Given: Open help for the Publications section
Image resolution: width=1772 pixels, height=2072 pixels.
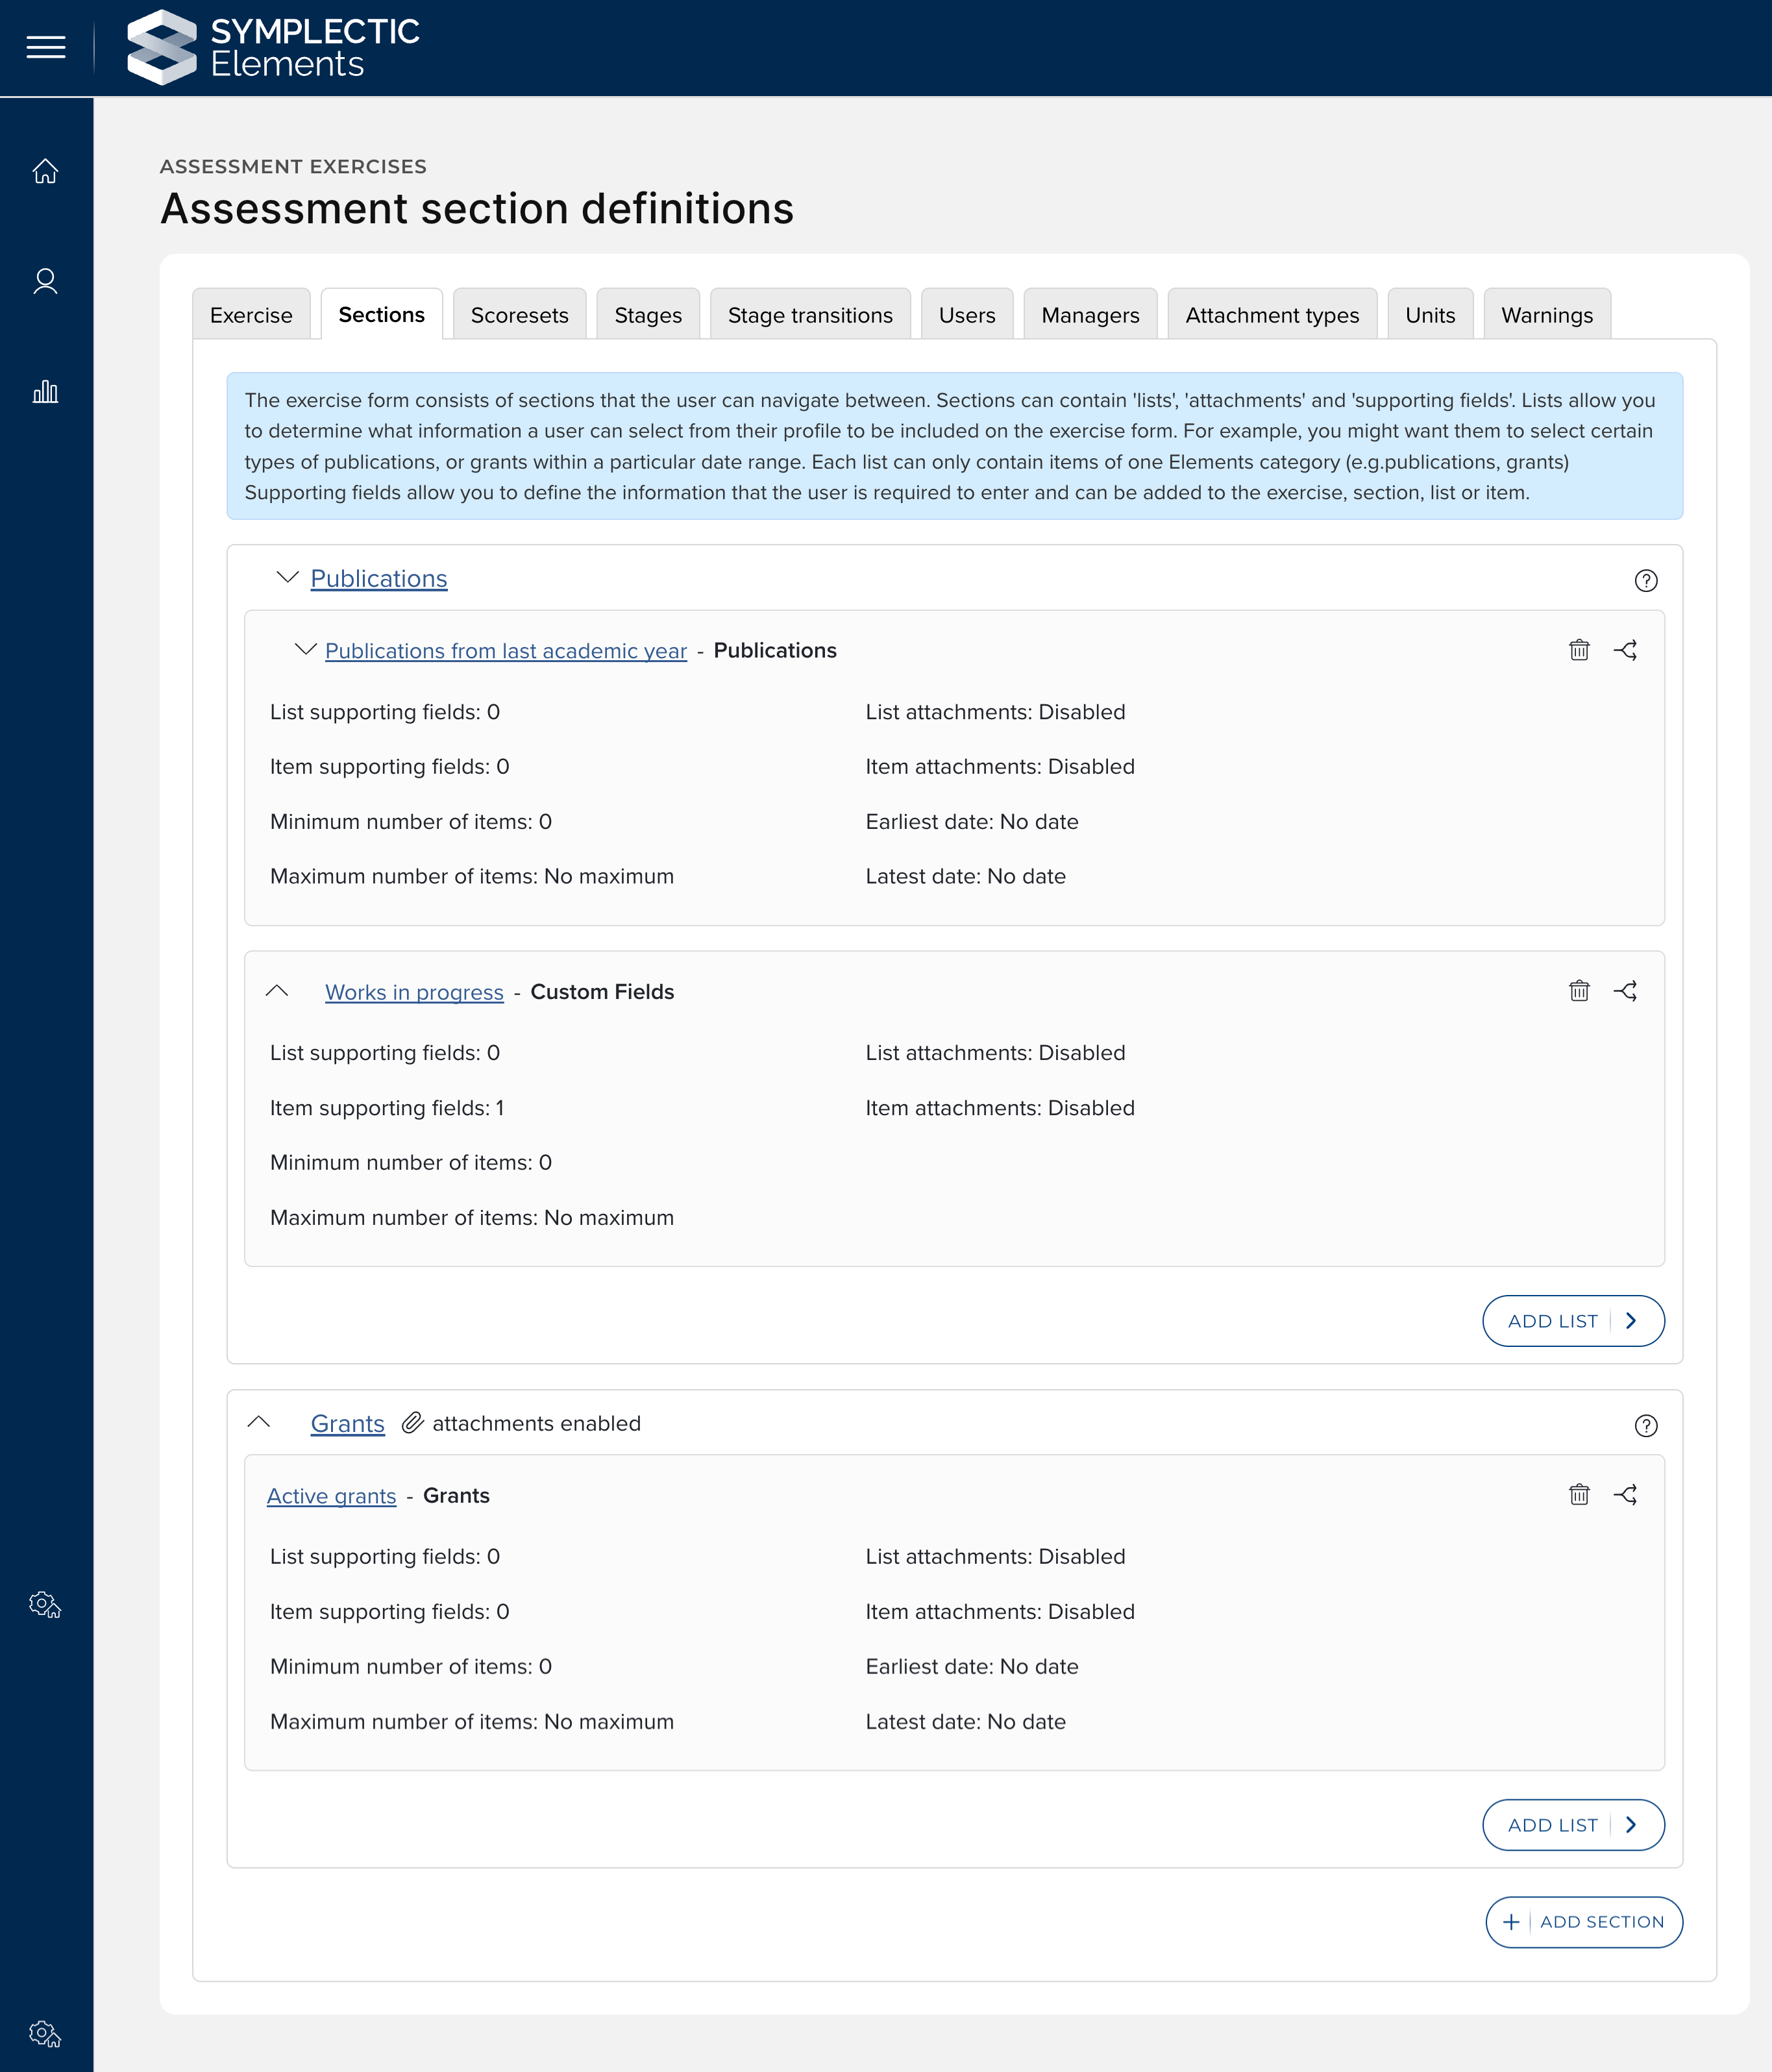Looking at the screenshot, I should (x=1646, y=581).
